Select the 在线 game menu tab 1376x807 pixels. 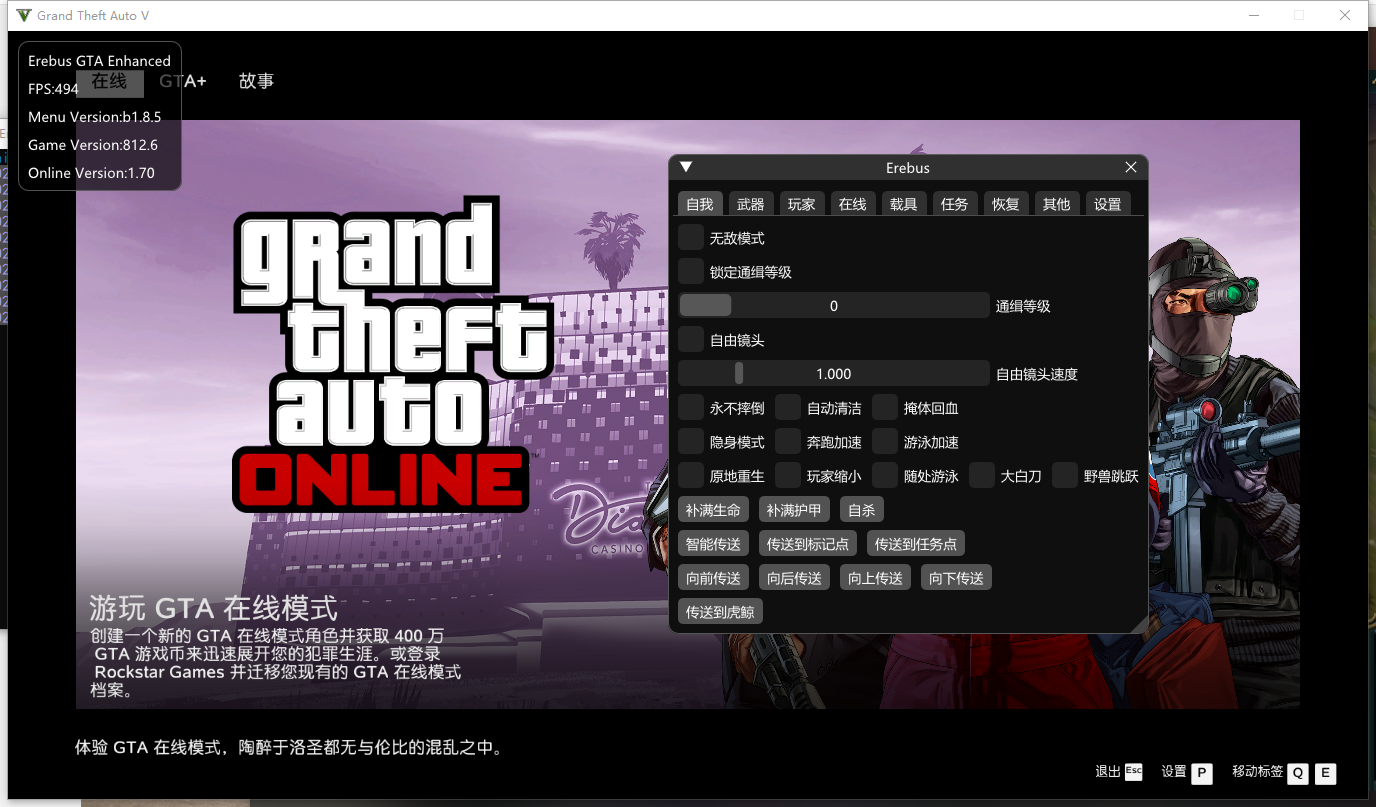[109, 81]
